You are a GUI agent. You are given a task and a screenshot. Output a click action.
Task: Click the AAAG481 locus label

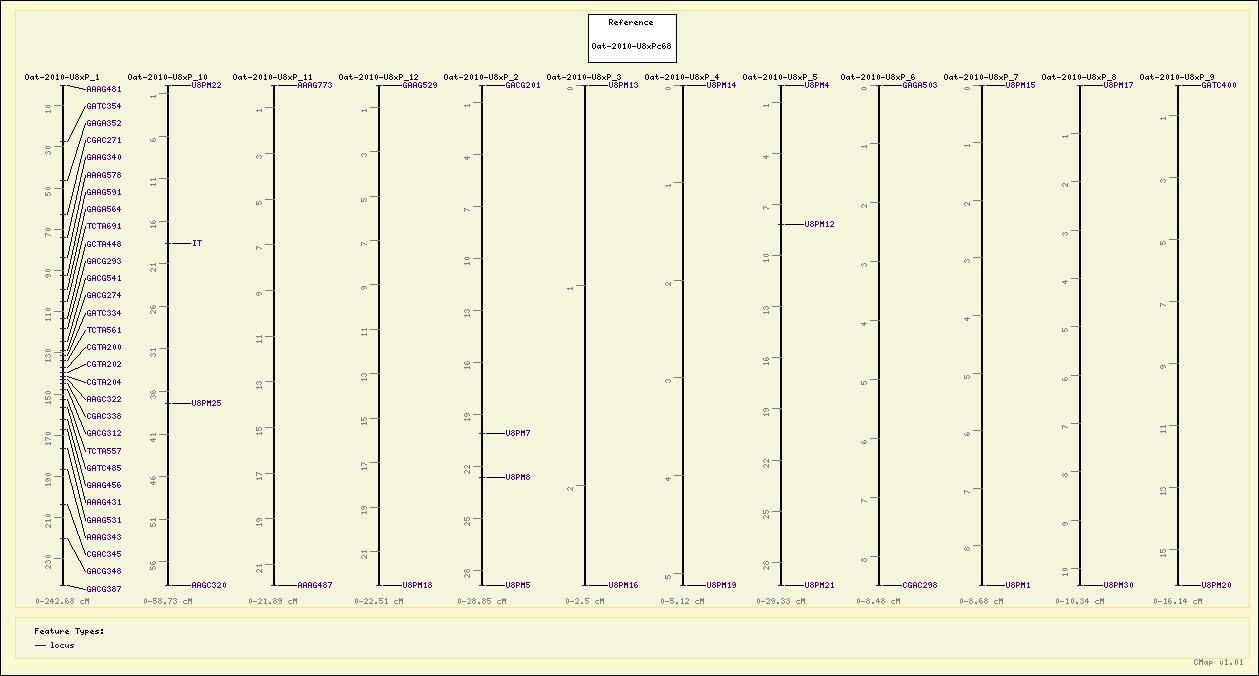tap(104, 89)
